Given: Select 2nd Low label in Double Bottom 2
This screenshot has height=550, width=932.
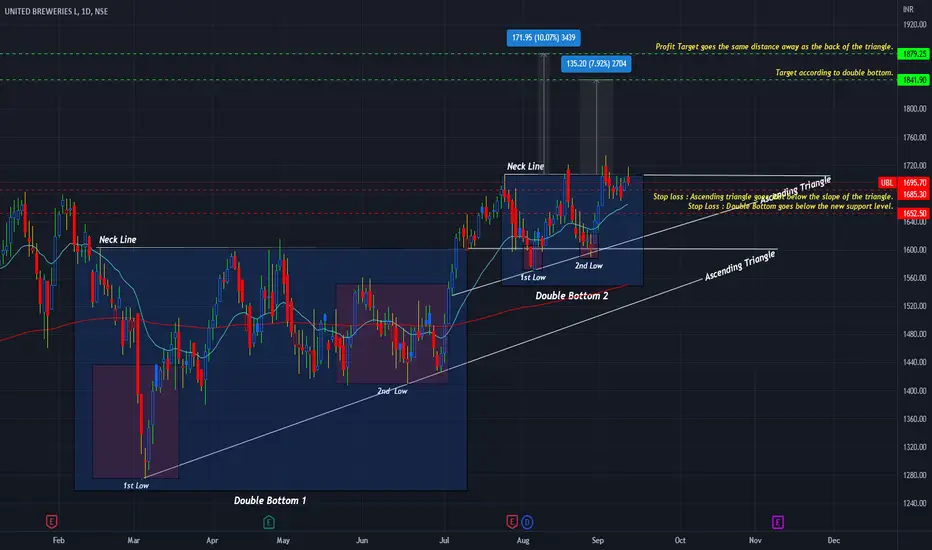Looking at the screenshot, I should tap(588, 266).
